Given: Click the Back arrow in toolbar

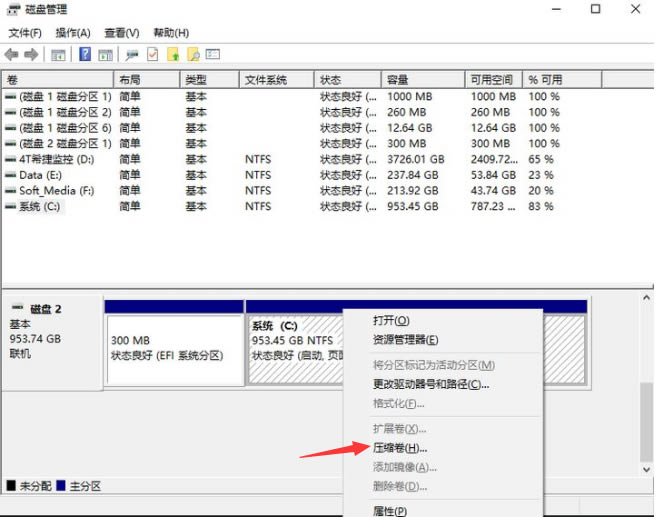Looking at the screenshot, I should tap(12, 54).
